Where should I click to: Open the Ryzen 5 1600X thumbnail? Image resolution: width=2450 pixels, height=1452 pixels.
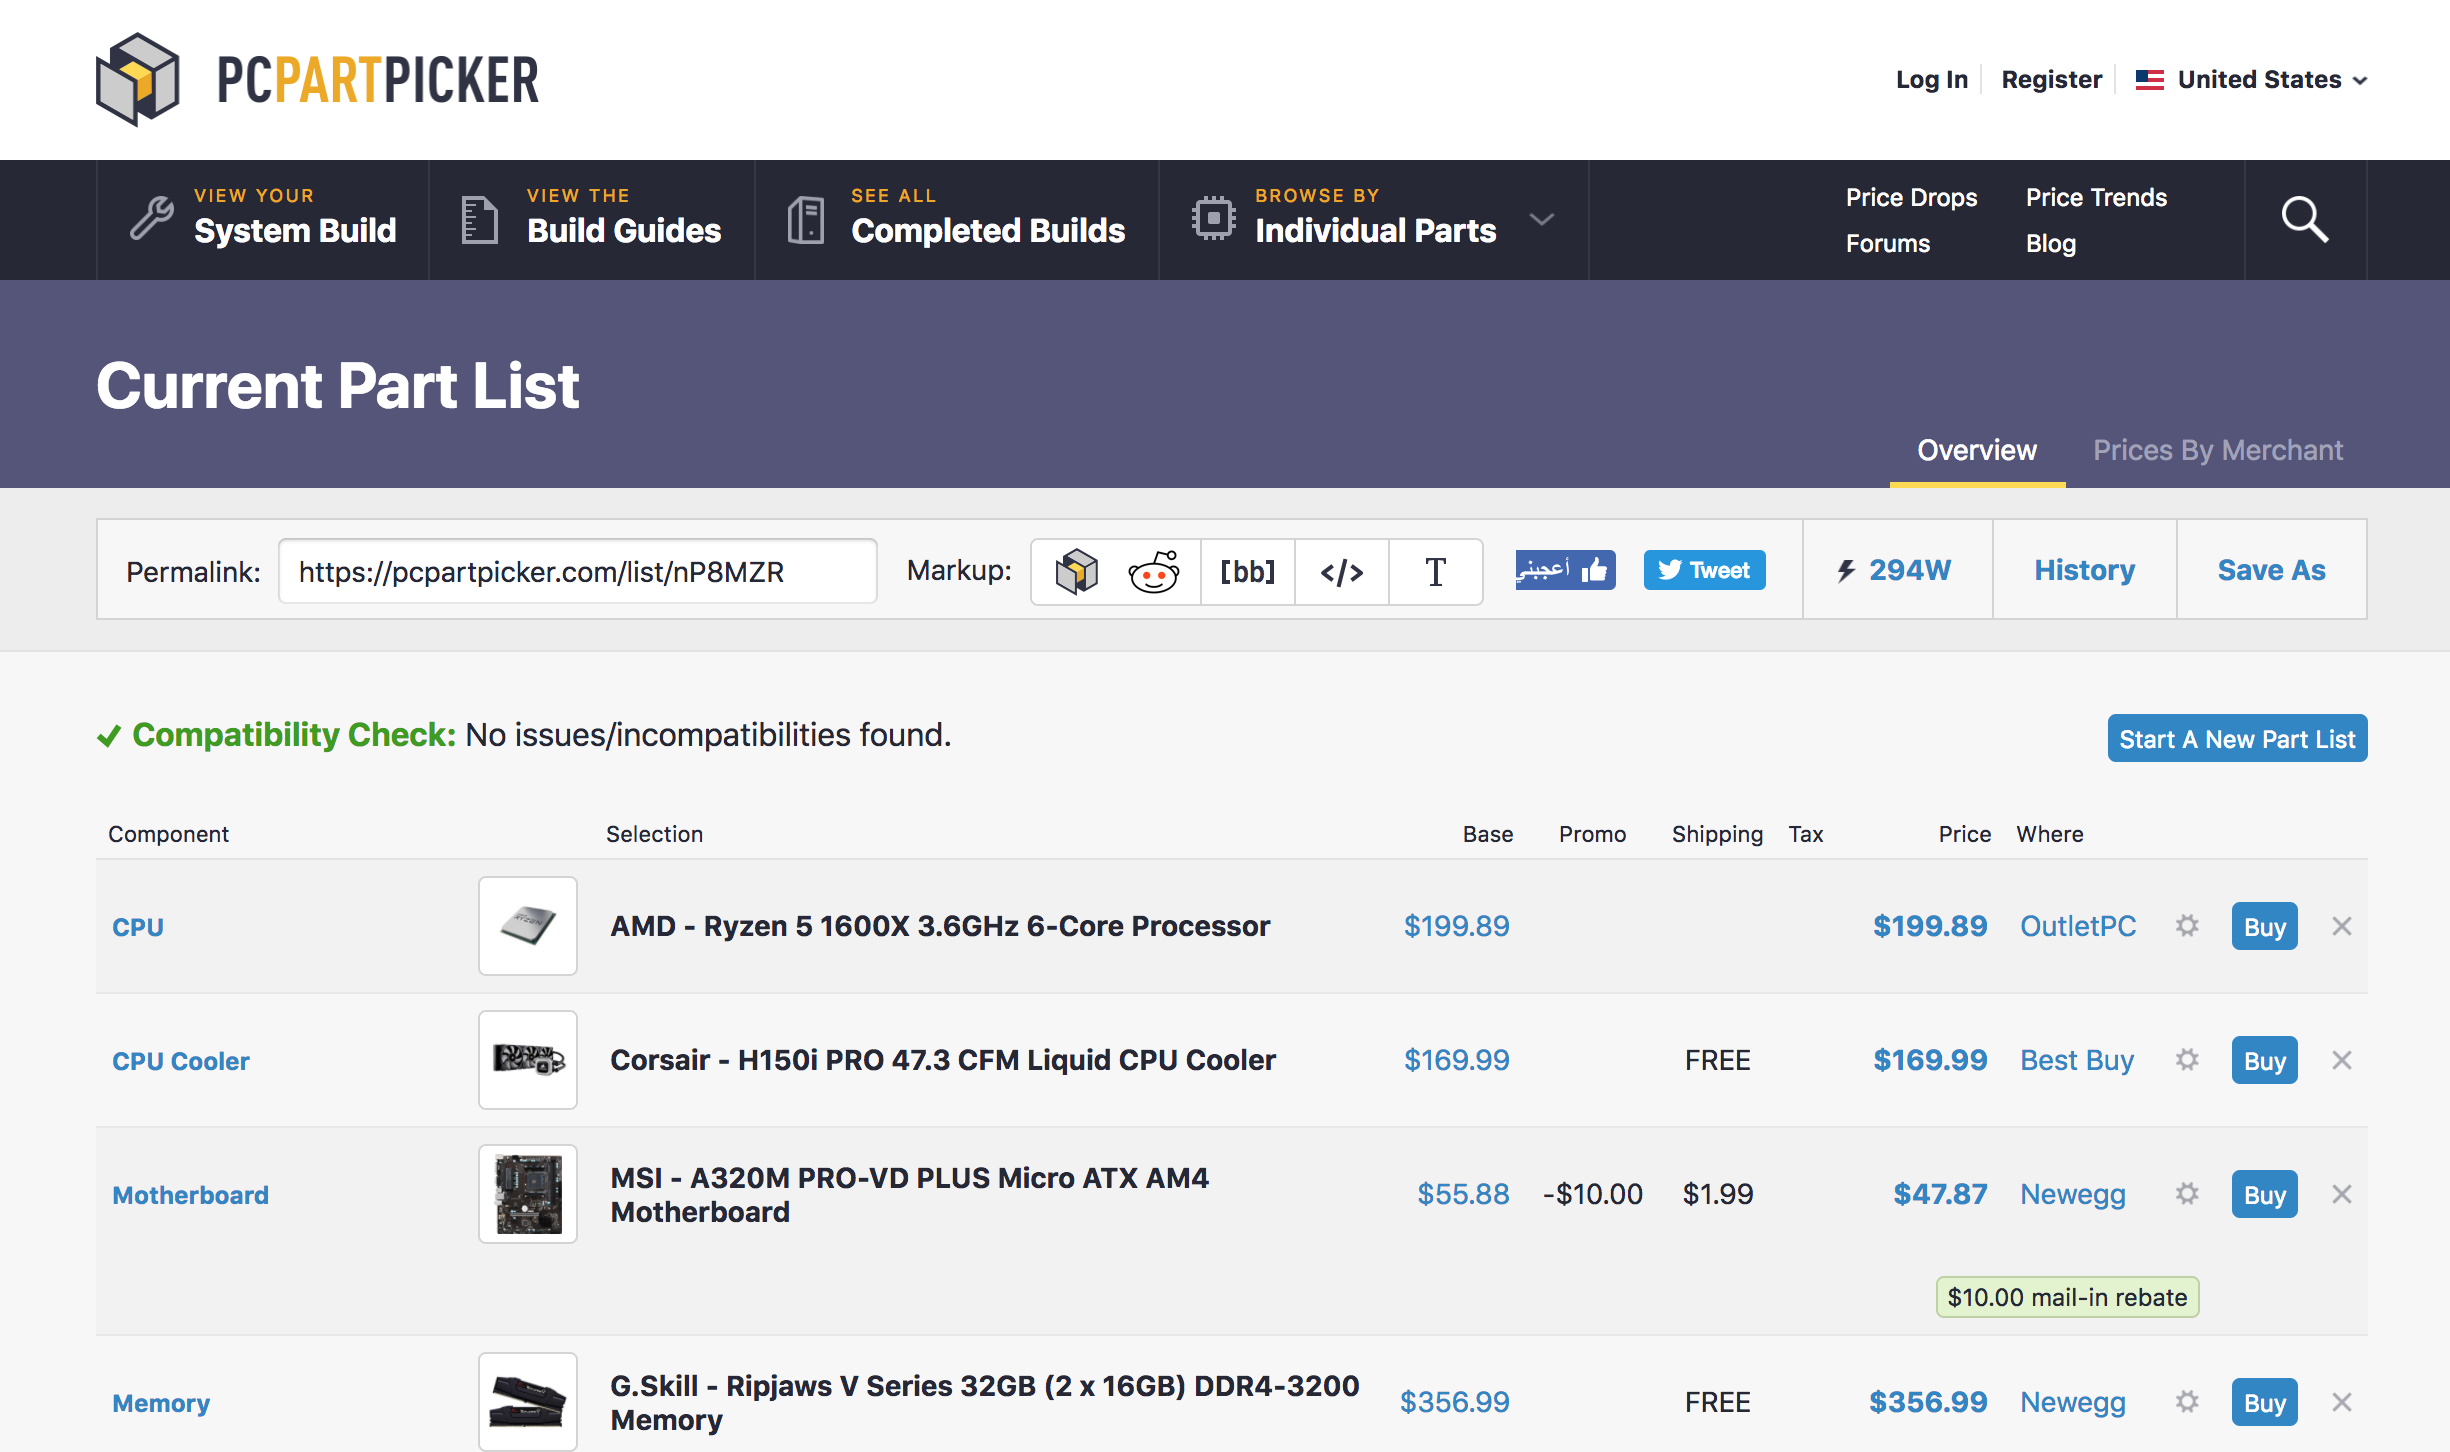coord(527,926)
